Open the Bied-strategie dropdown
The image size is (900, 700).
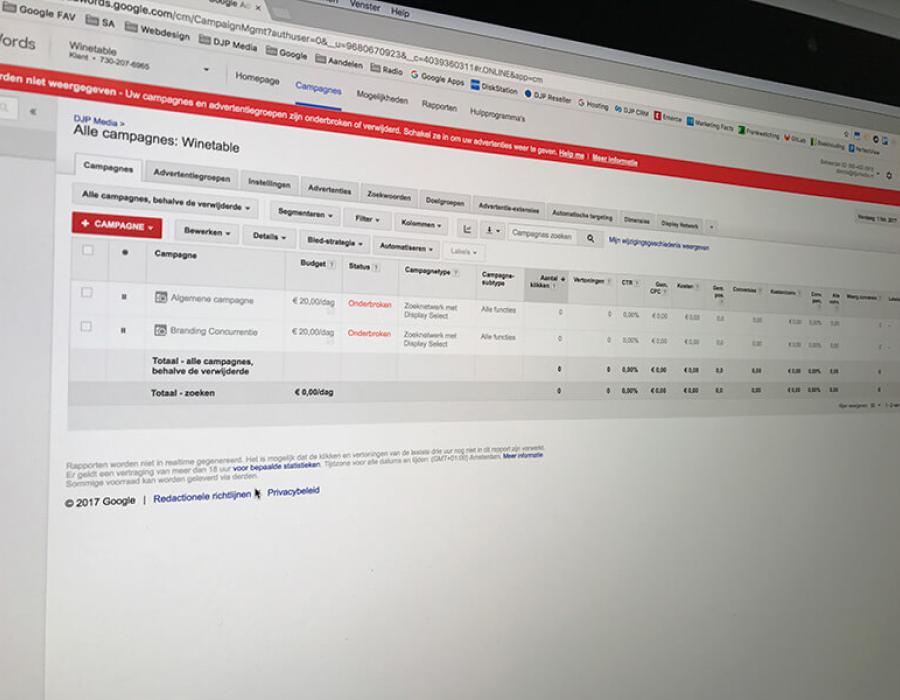[x=335, y=242]
